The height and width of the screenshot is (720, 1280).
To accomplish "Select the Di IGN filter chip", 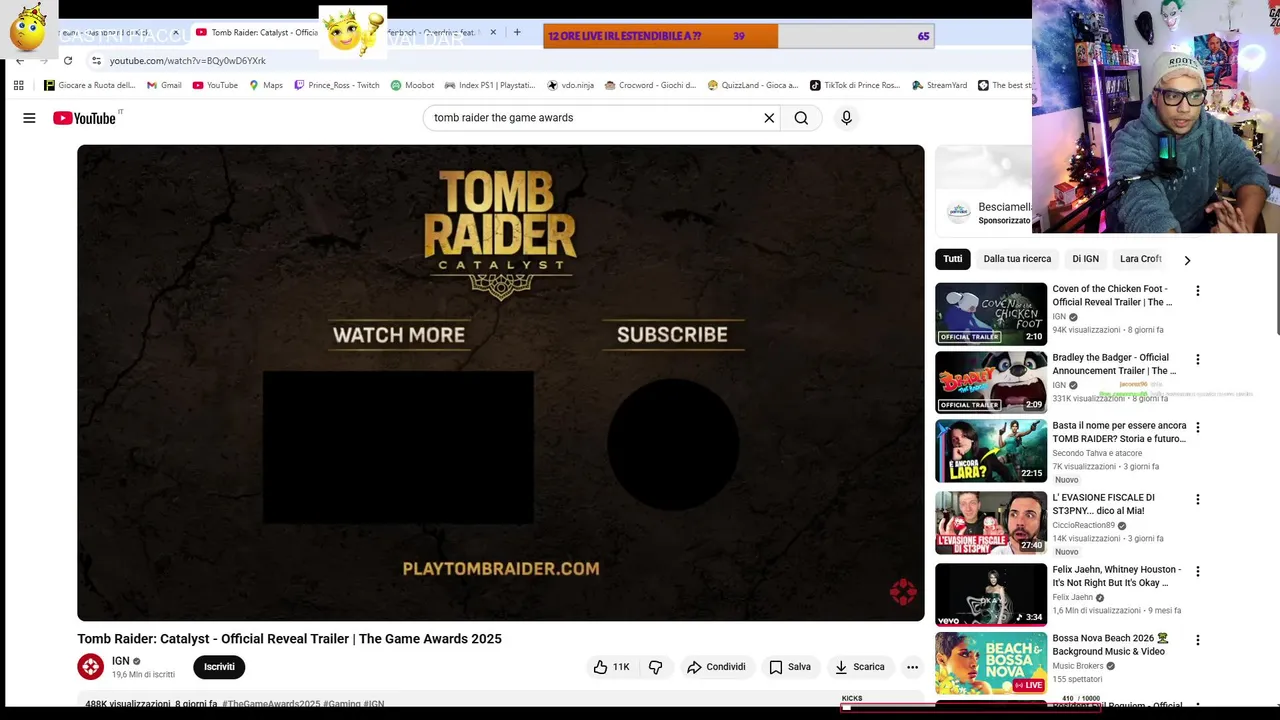I will coord(1085,259).
